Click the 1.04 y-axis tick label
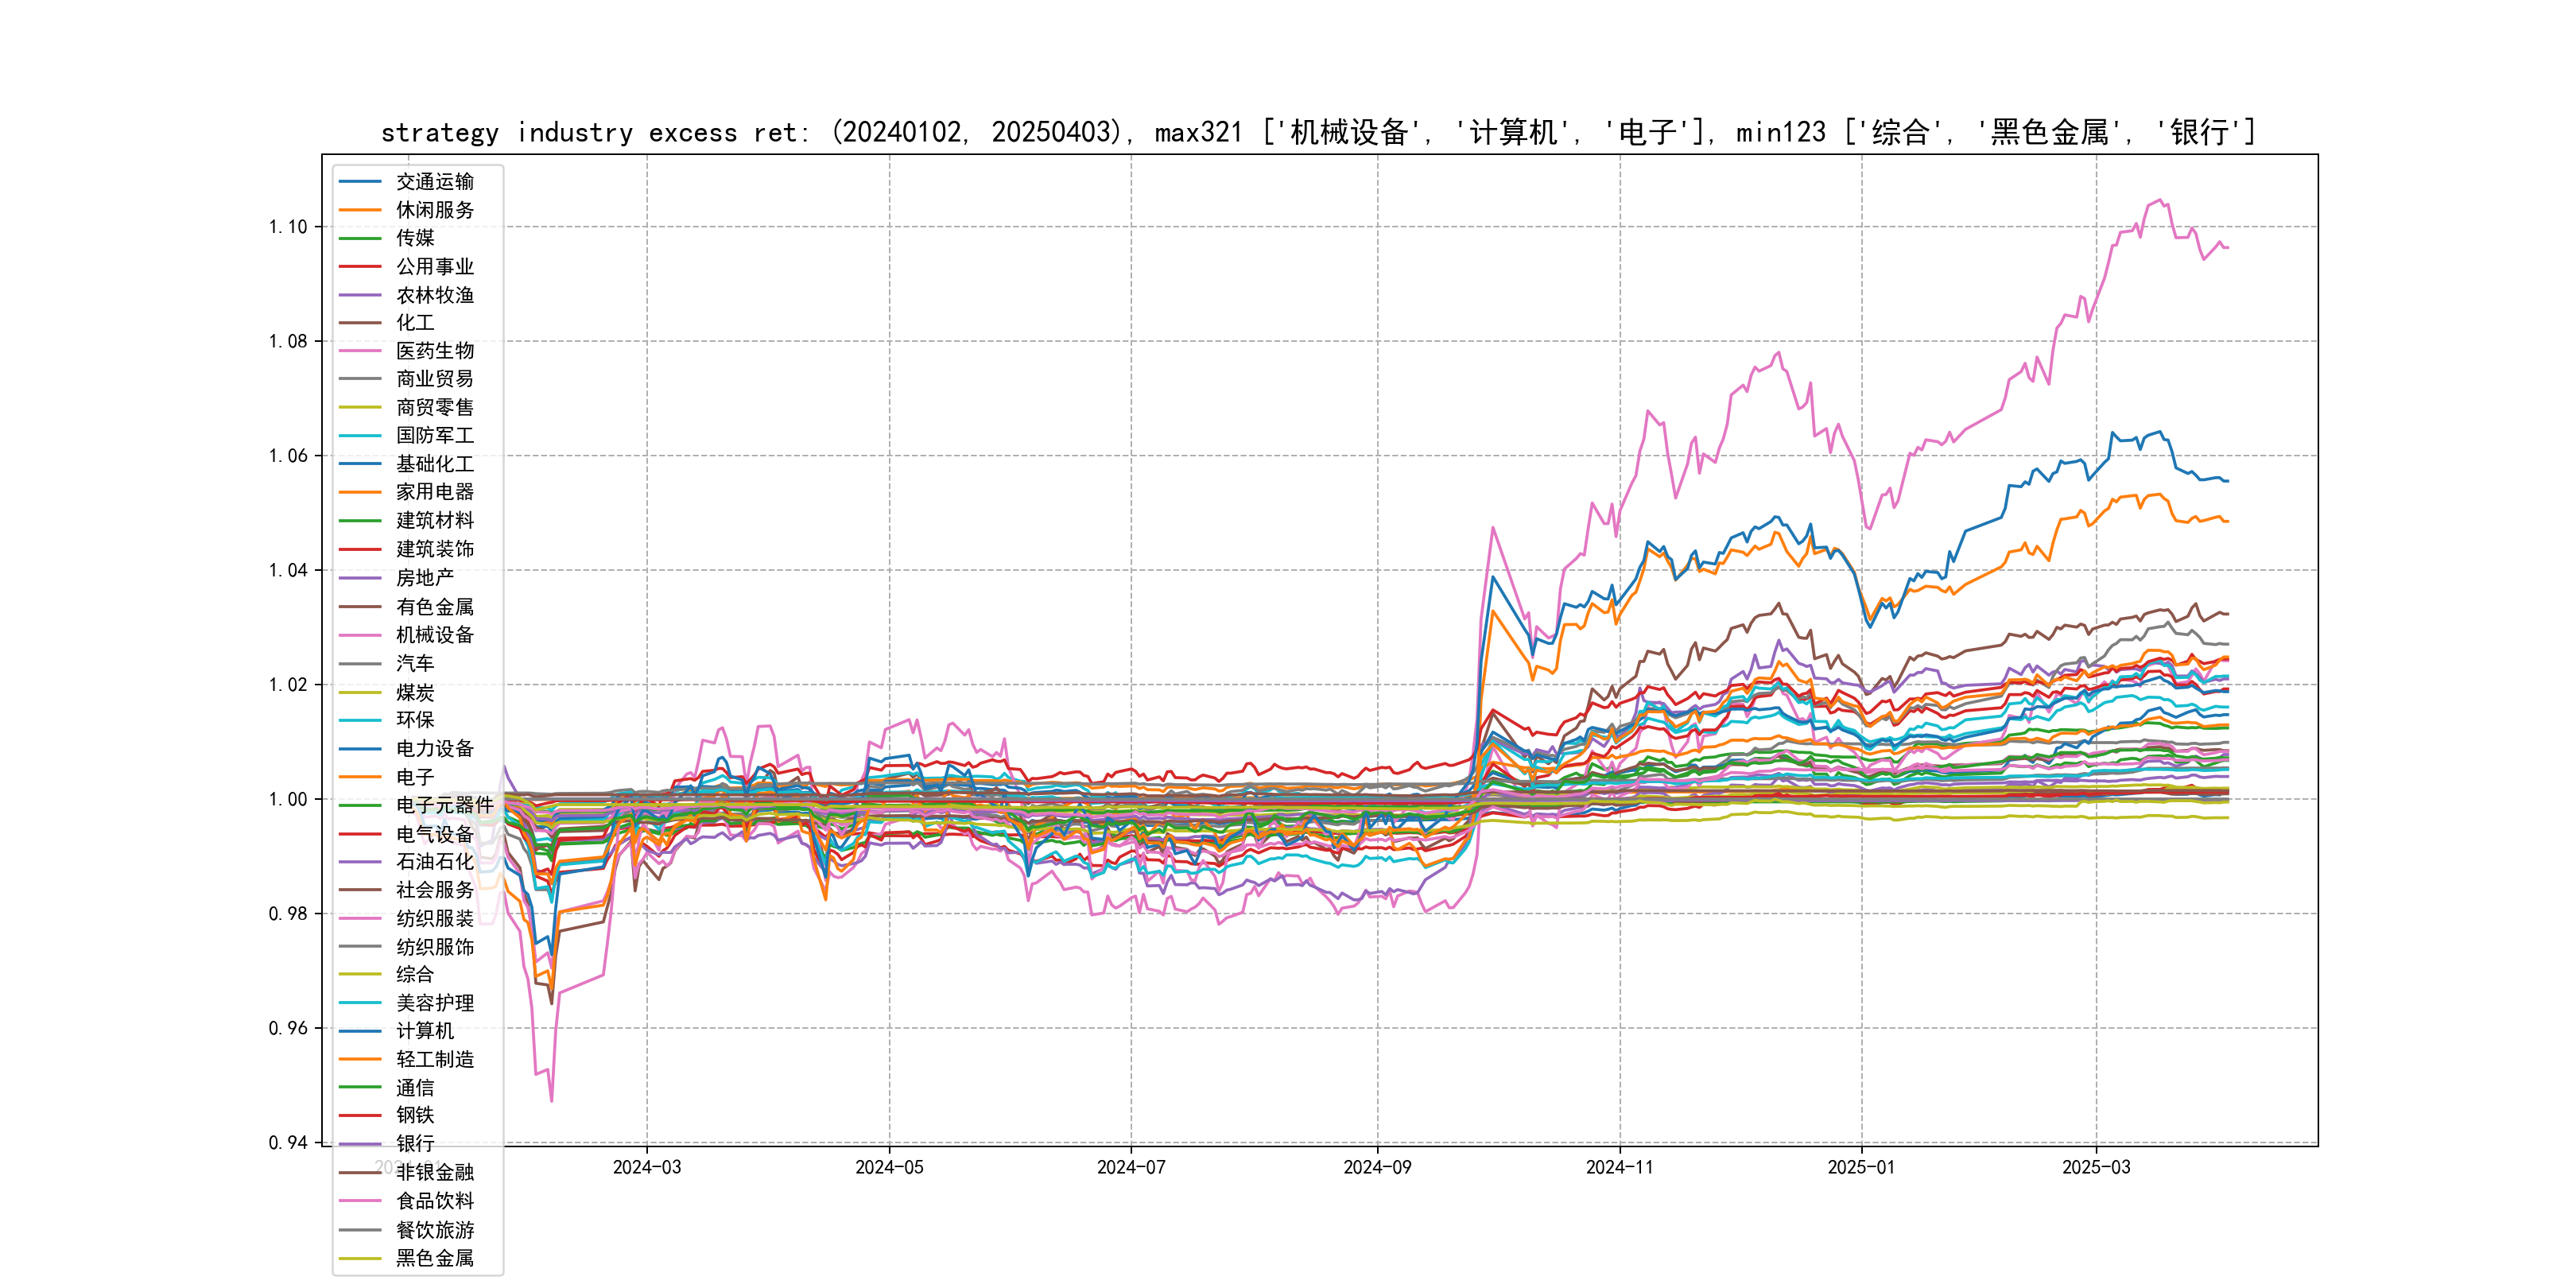 coord(288,570)
